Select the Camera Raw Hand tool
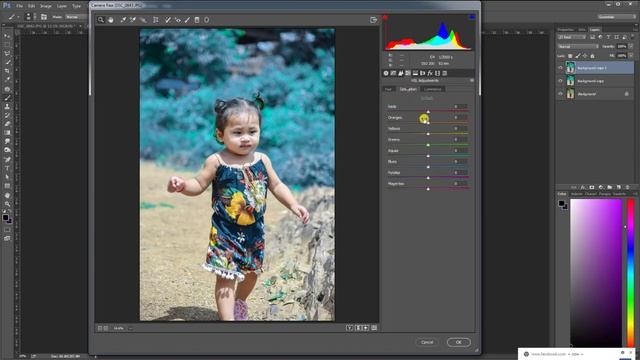Image resolution: width=640 pixels, height=360 pixels. [x=111, y=20]
